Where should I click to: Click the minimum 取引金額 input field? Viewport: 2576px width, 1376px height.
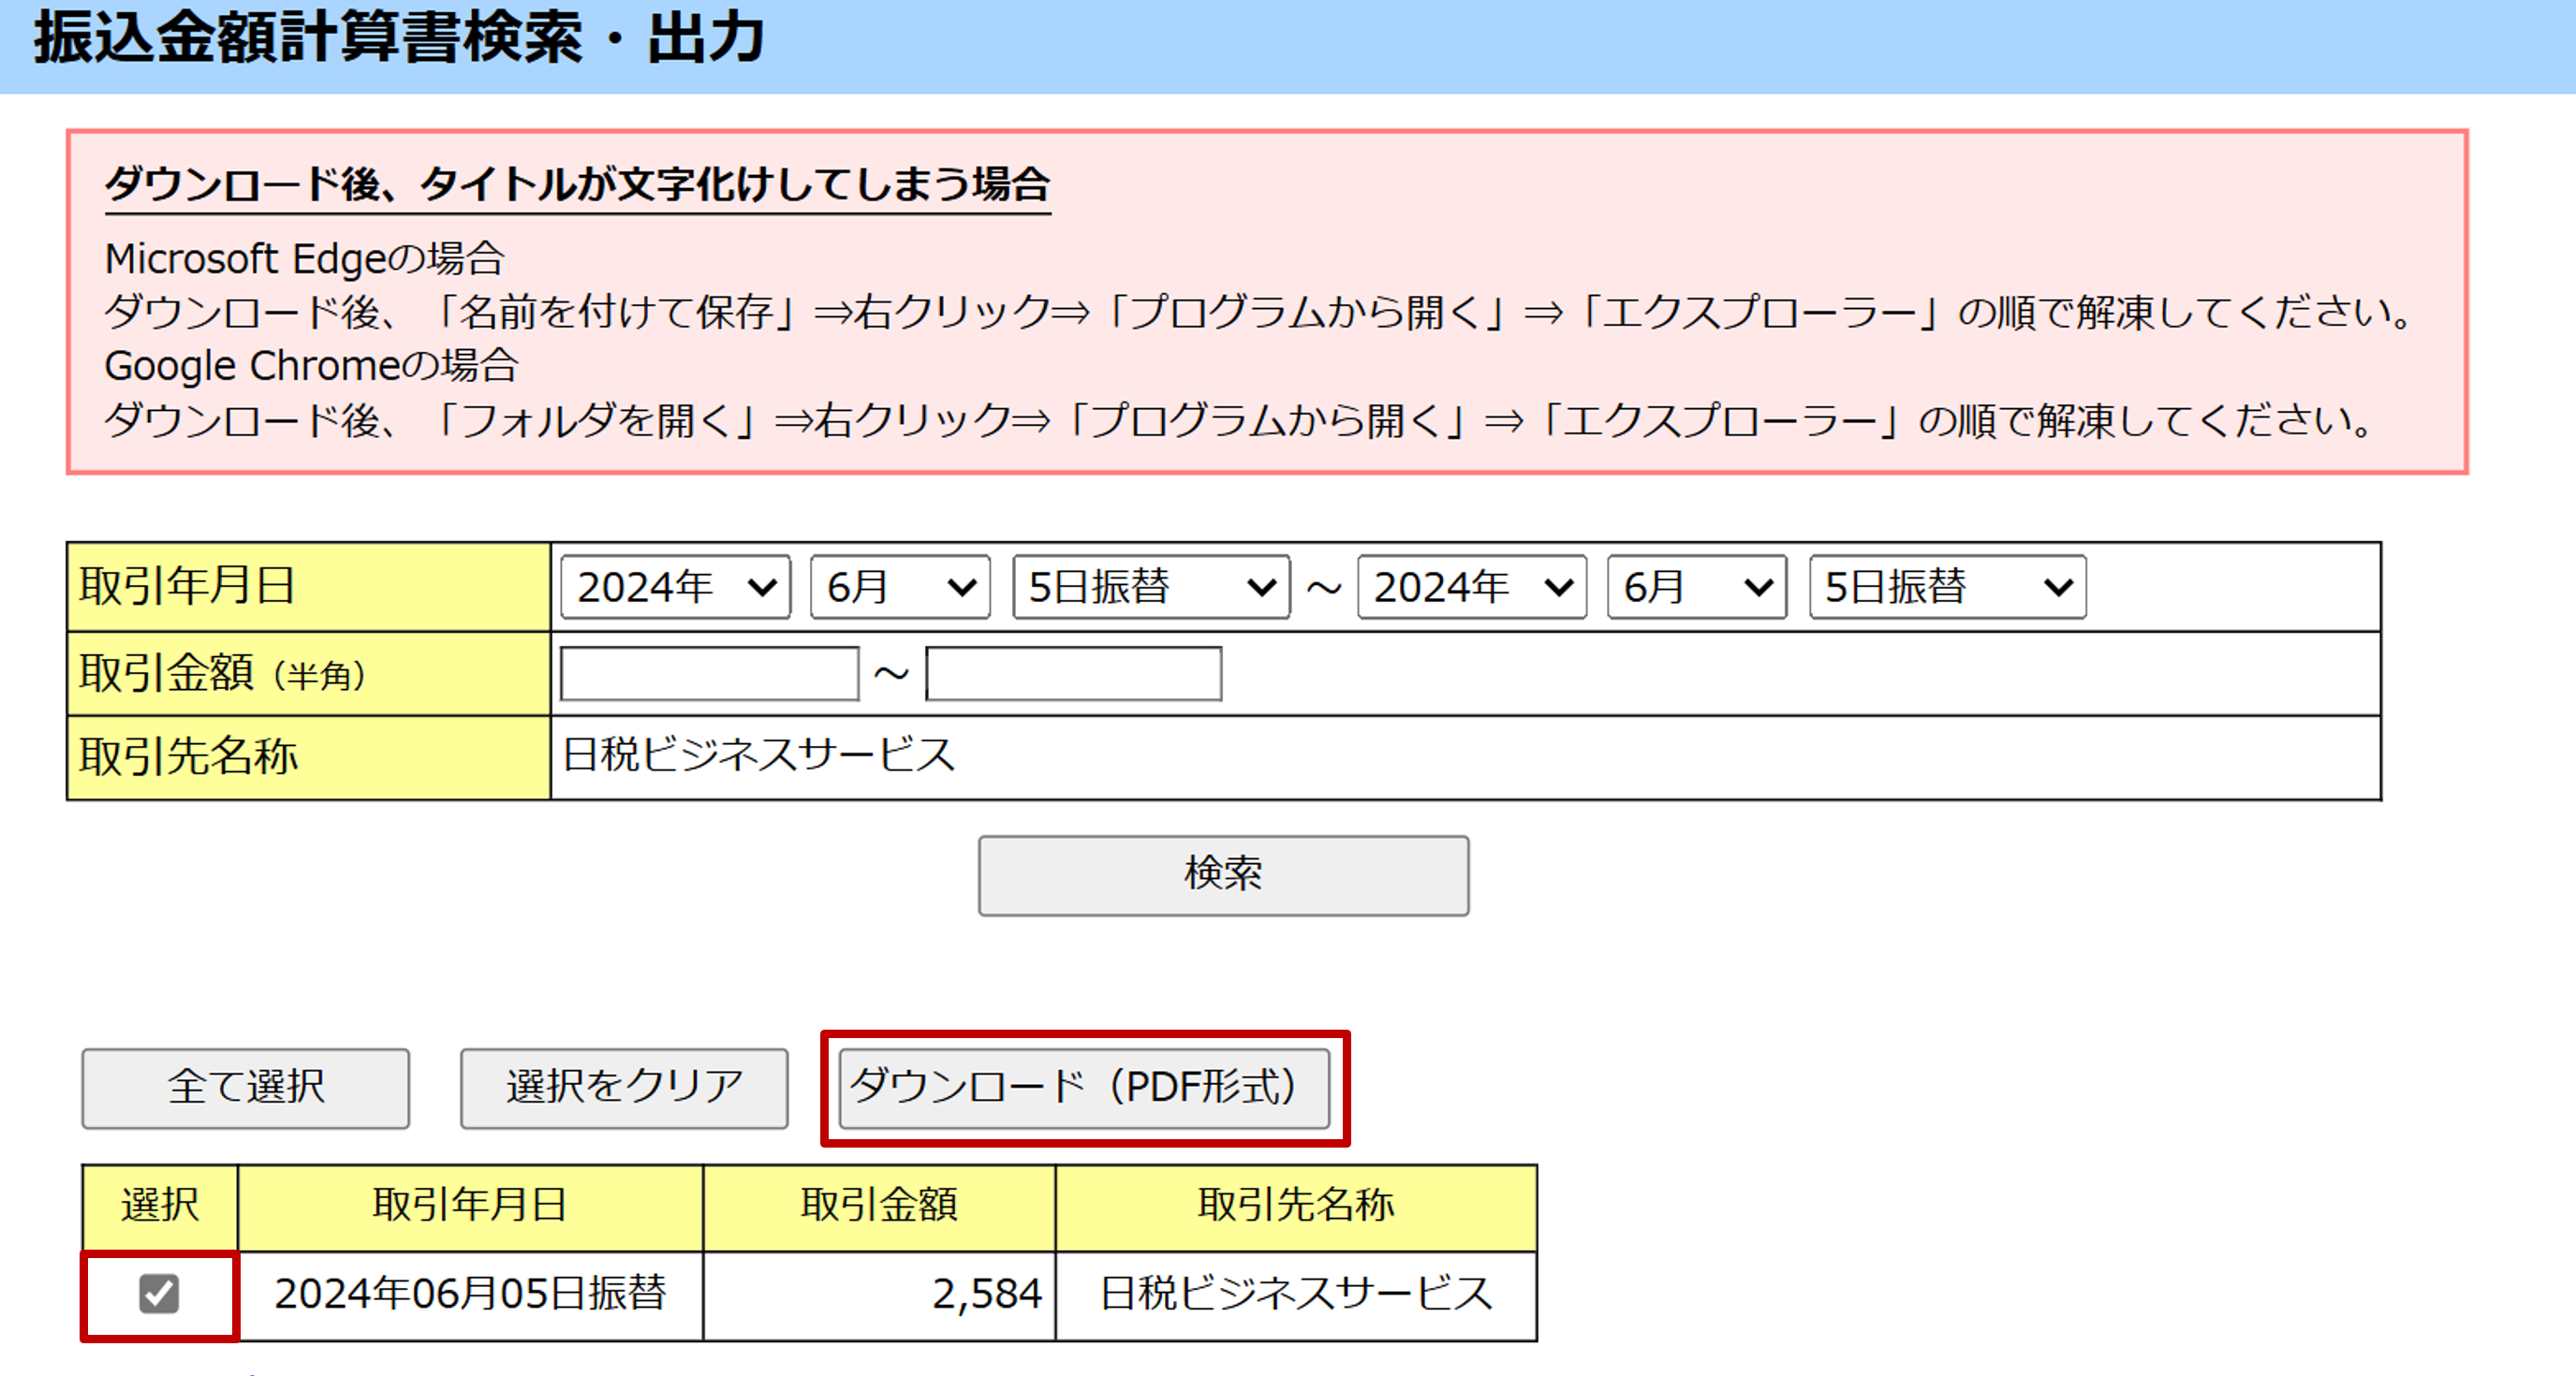click(x=709, y=674)
